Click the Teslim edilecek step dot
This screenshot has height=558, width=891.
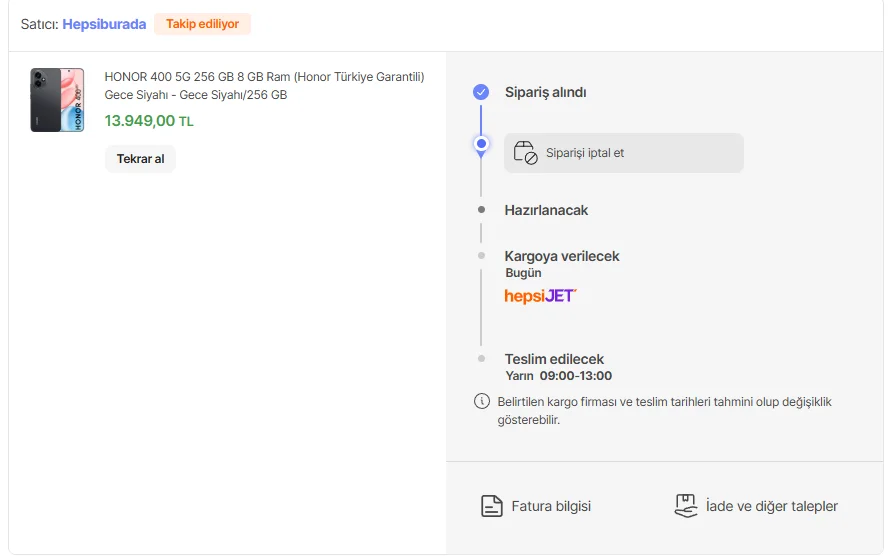tap(481, 358)
